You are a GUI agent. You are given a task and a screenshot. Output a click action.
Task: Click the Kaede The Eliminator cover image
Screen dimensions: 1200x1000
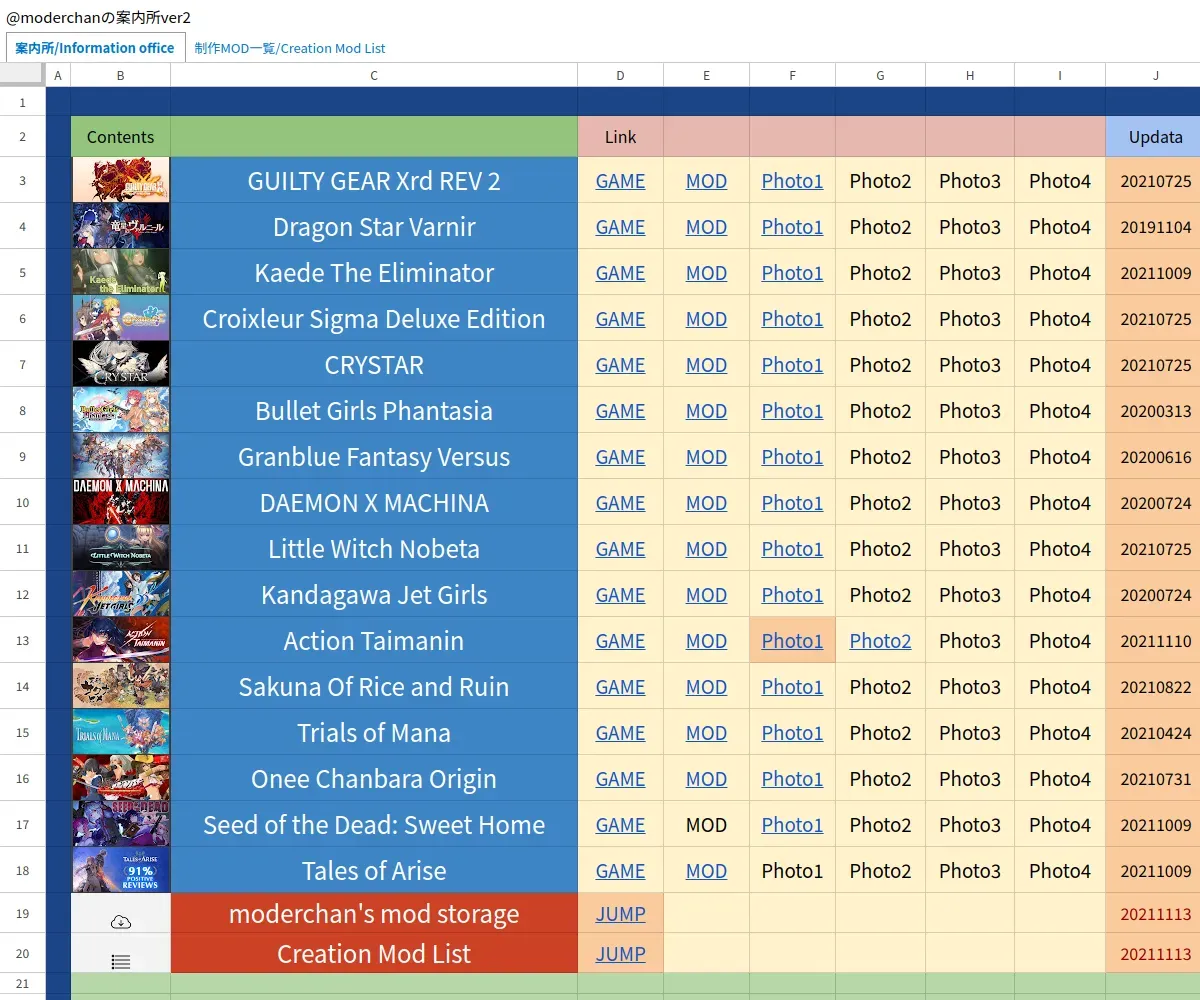click(121, 272)
